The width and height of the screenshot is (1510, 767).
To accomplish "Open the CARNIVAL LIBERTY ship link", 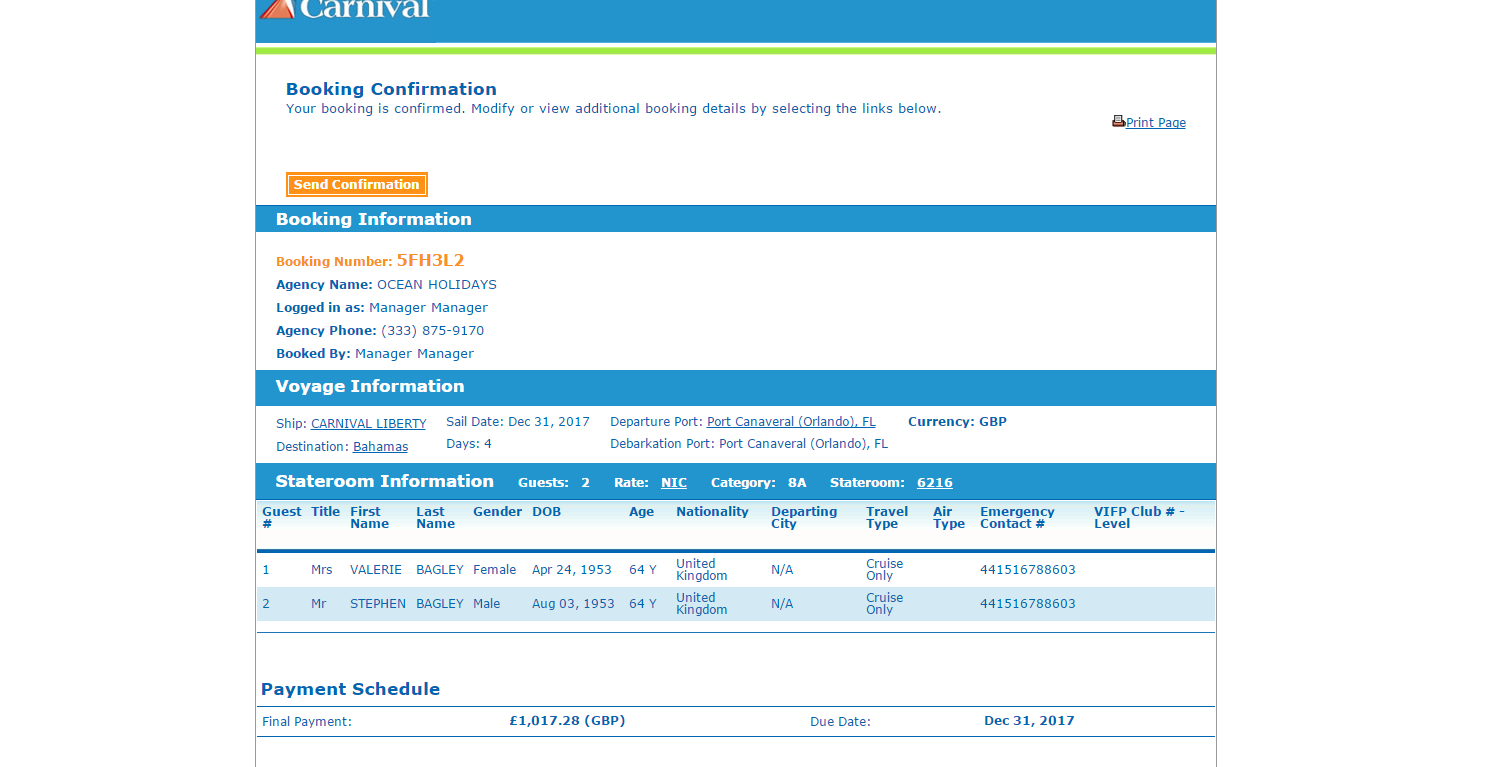I will [x=368, y=424].
